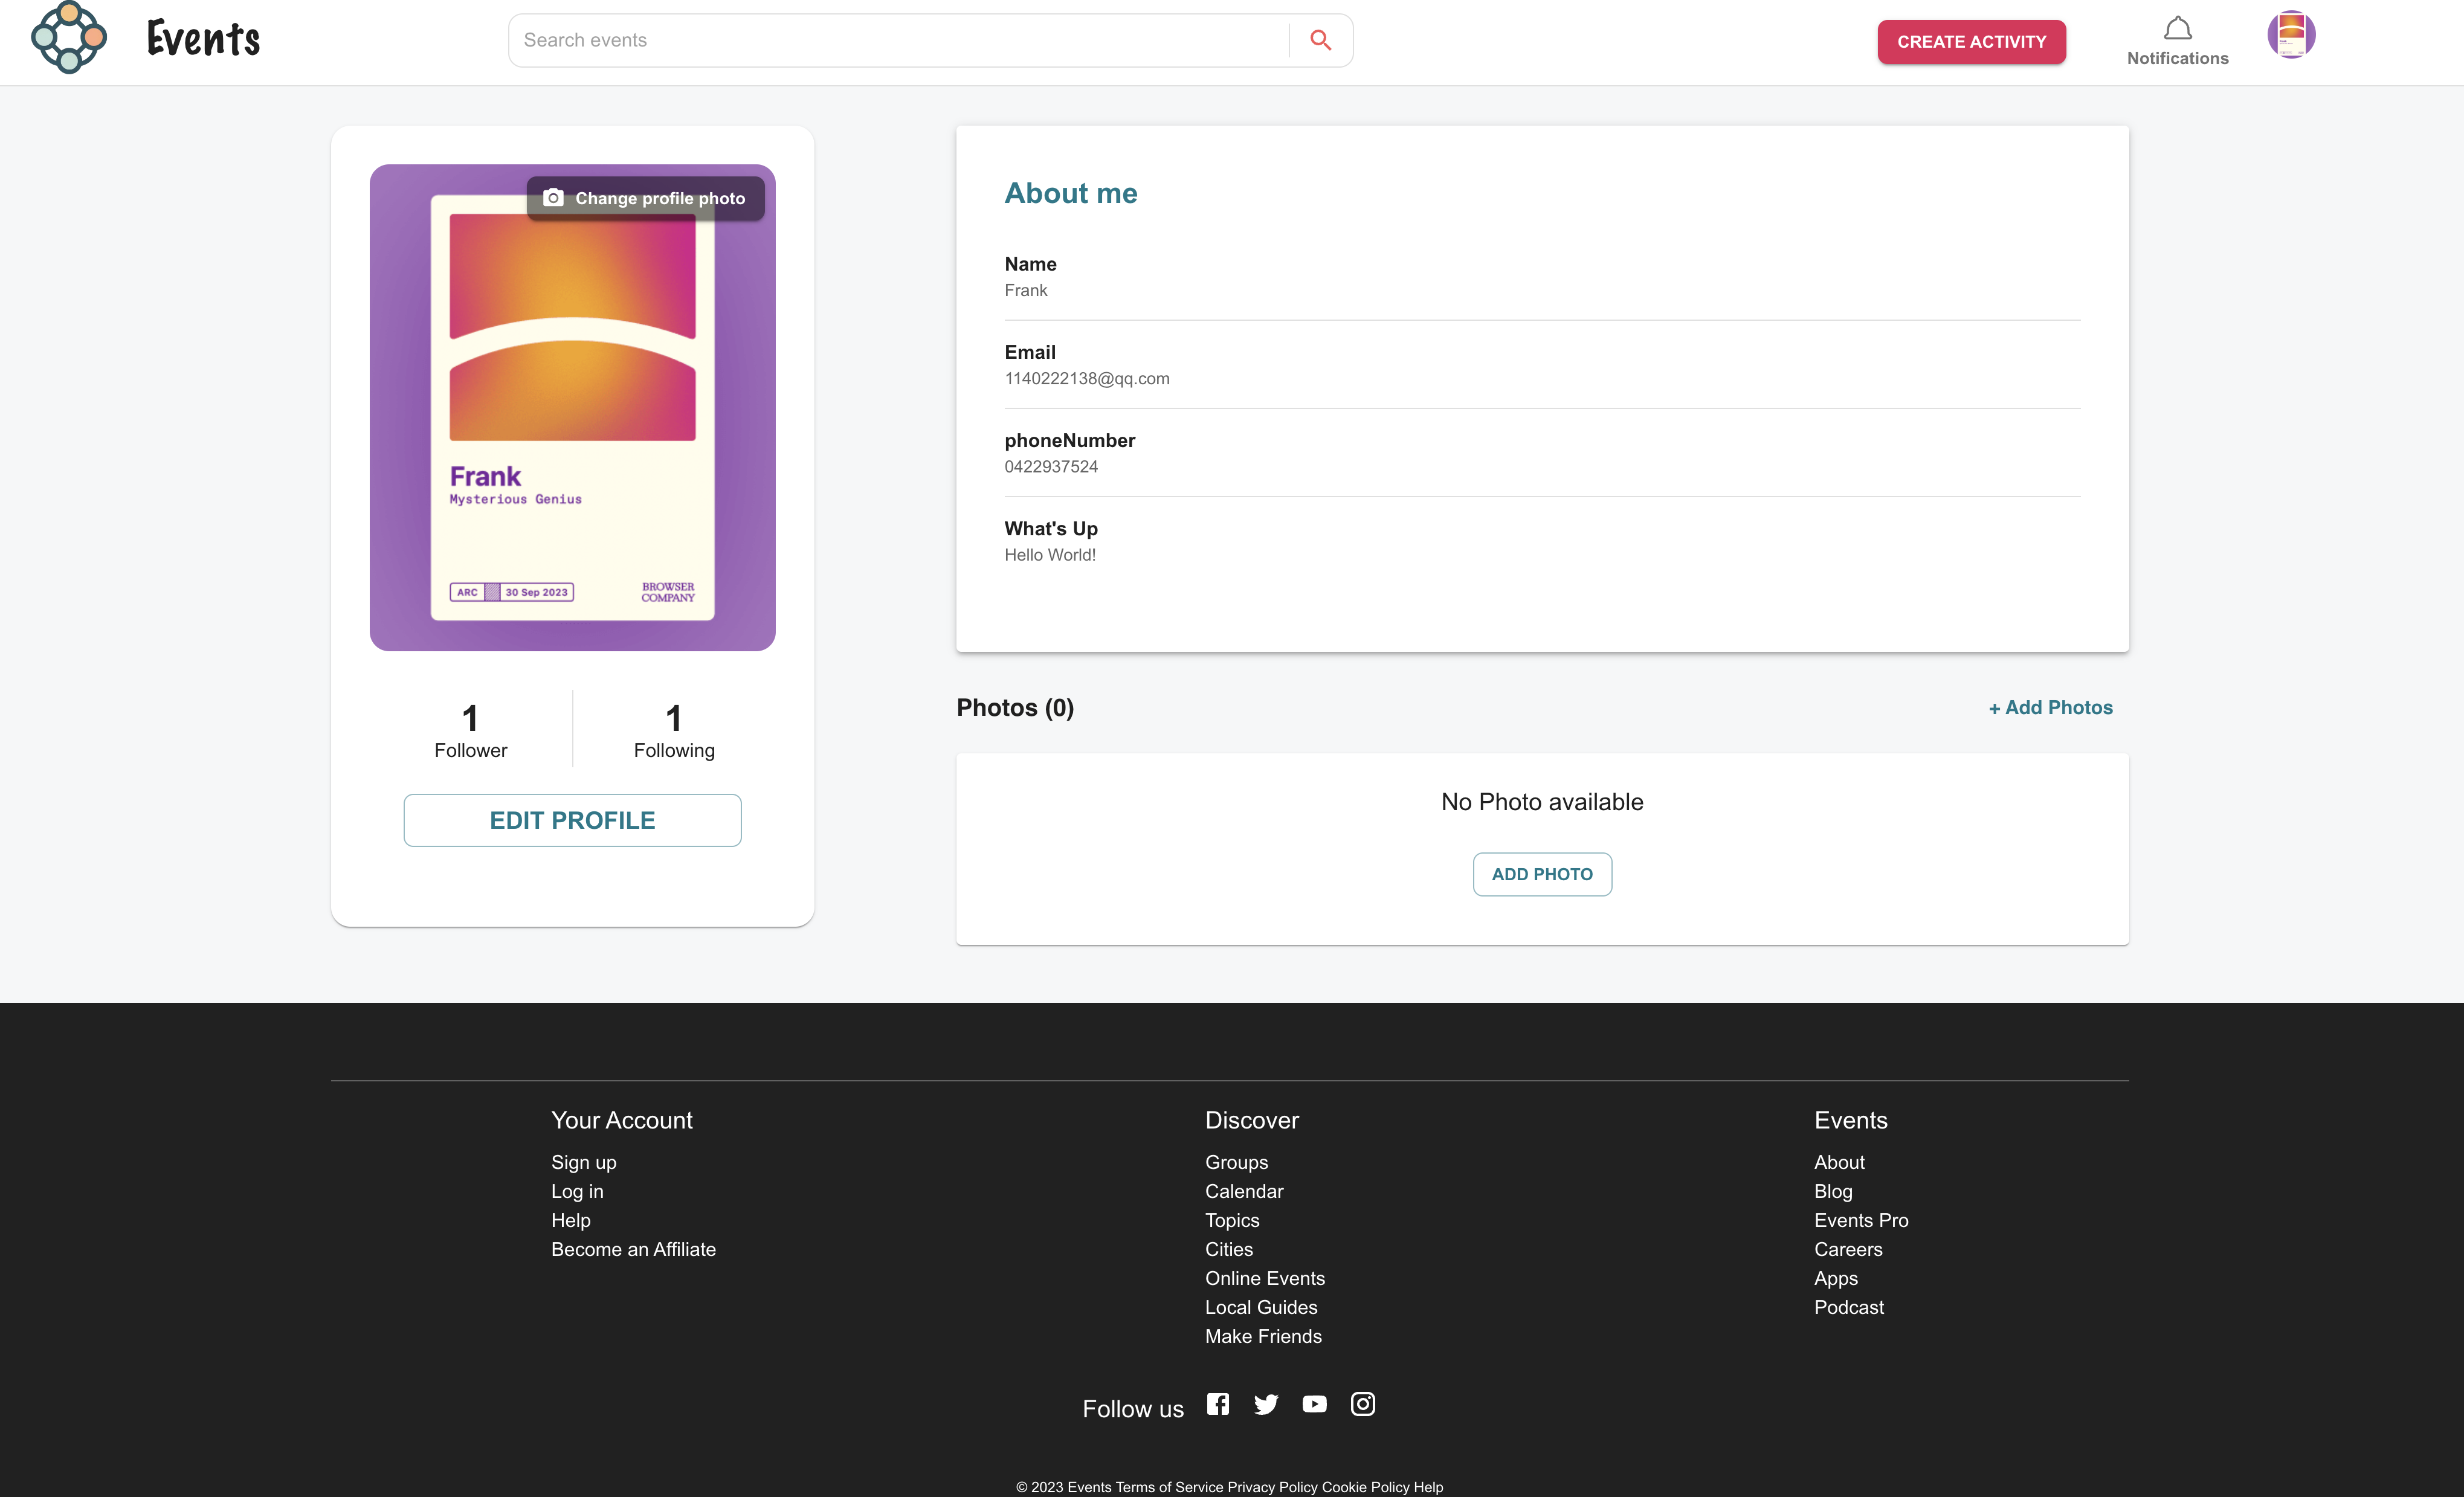The height and width of the screenshot is (1497, 2464).
Task: Click the Events logo icon
Action: pyautogui.click(x=68, y=38)
